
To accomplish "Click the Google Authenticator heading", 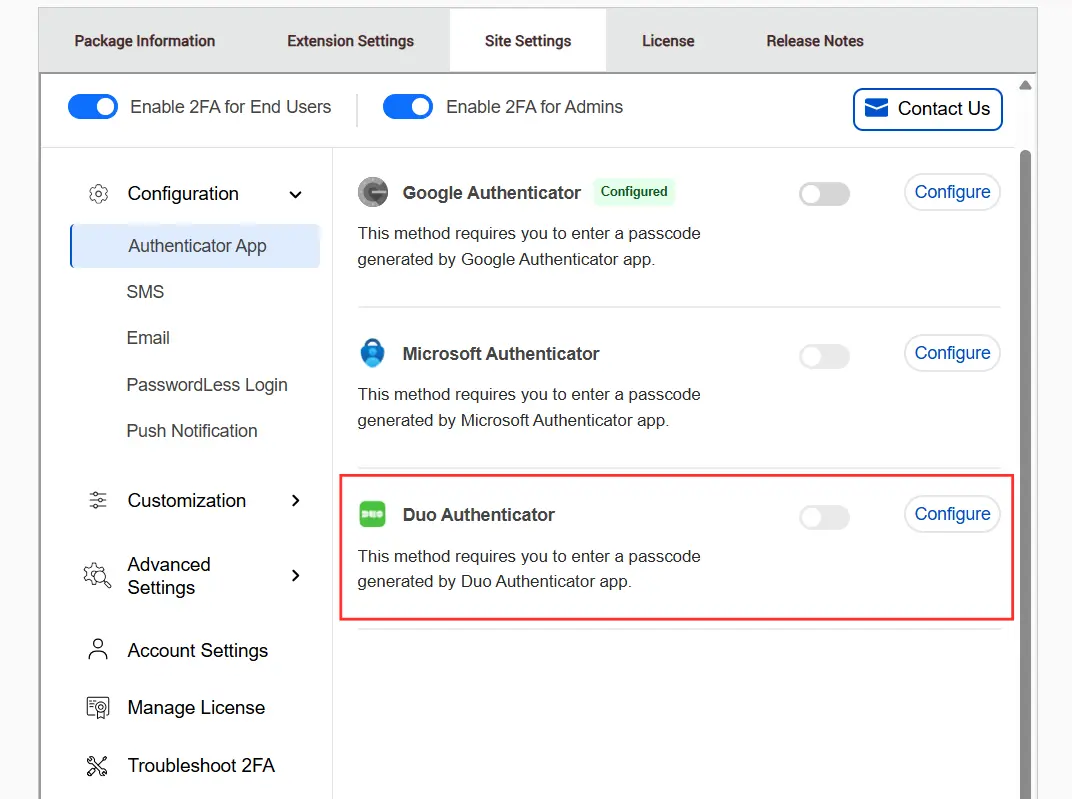I will point(492,193).
